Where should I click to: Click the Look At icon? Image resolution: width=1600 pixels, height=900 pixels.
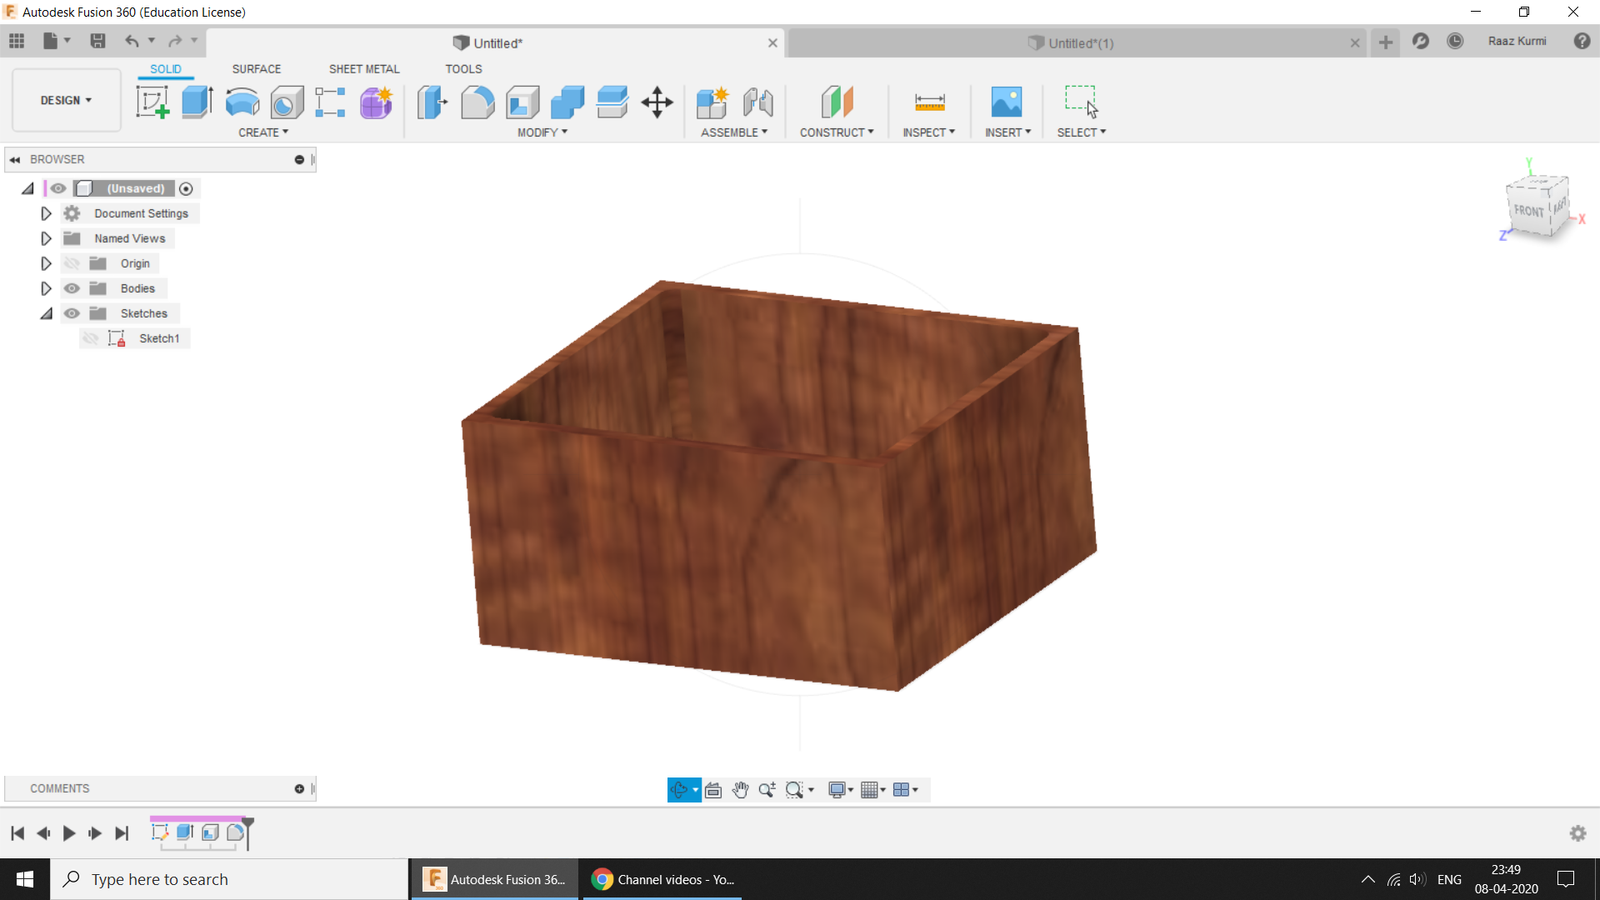pyautogui.click(x=713, y=790)
